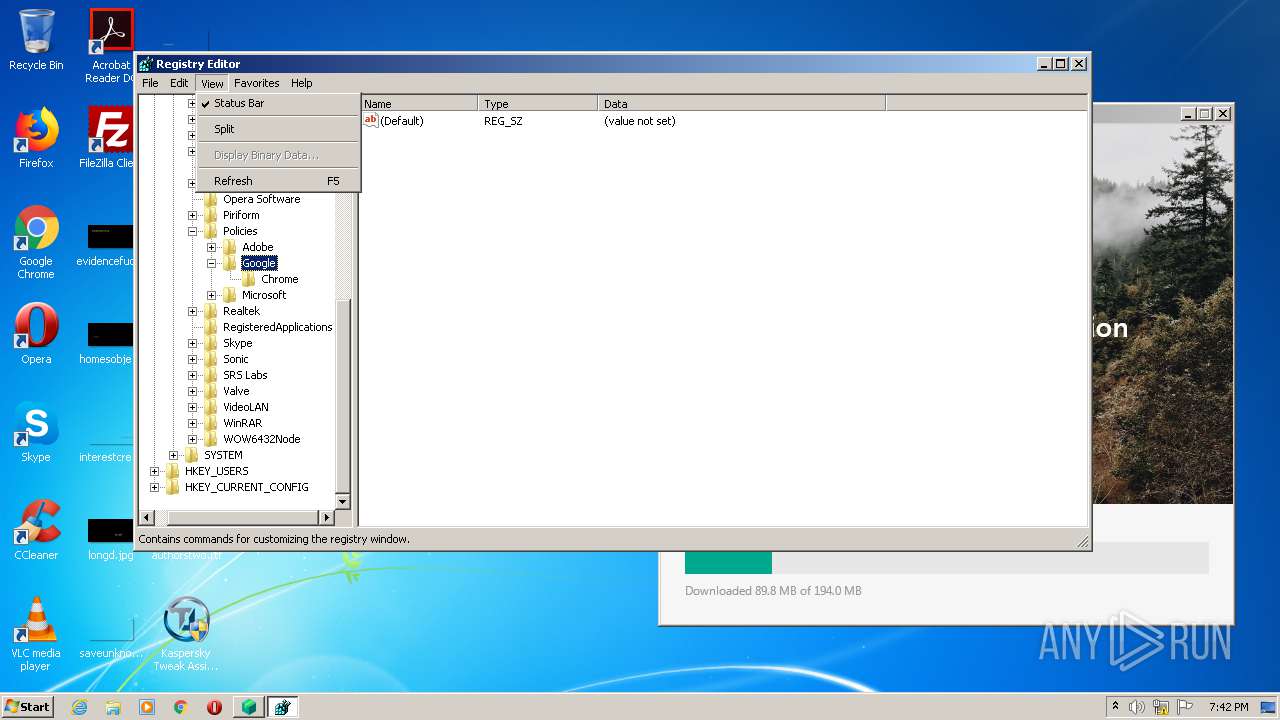Click the Start button
This screenshot has height=720, width=1280.
(x=28, y=707)
